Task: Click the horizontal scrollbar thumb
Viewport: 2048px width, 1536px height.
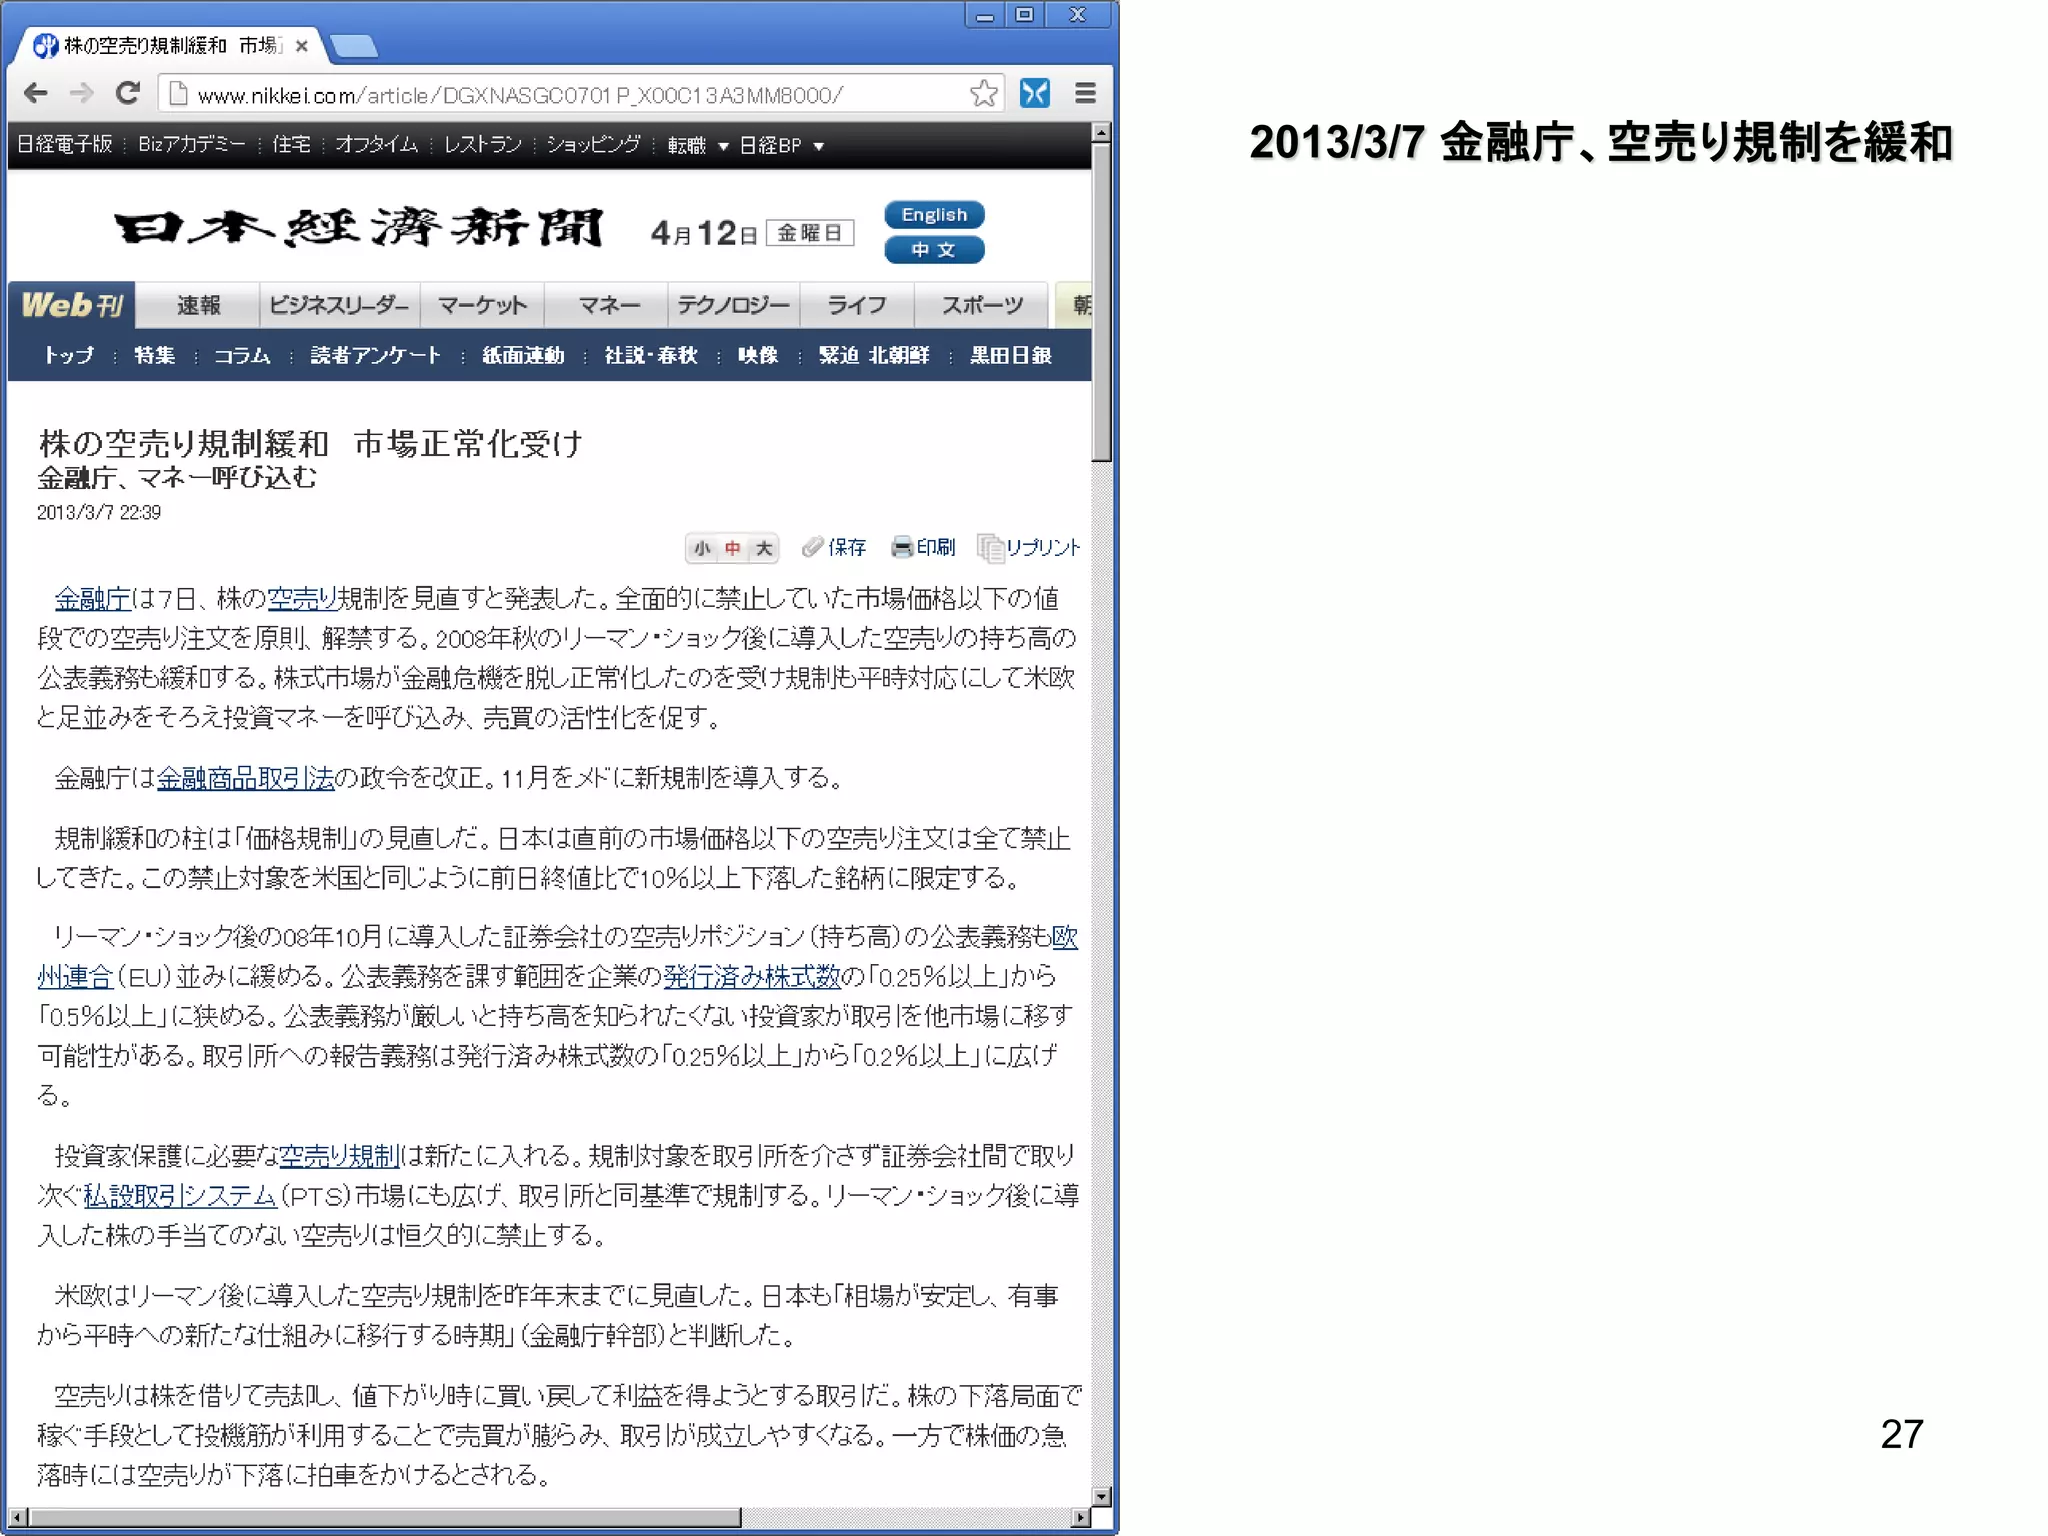Action: (384, 1517)
